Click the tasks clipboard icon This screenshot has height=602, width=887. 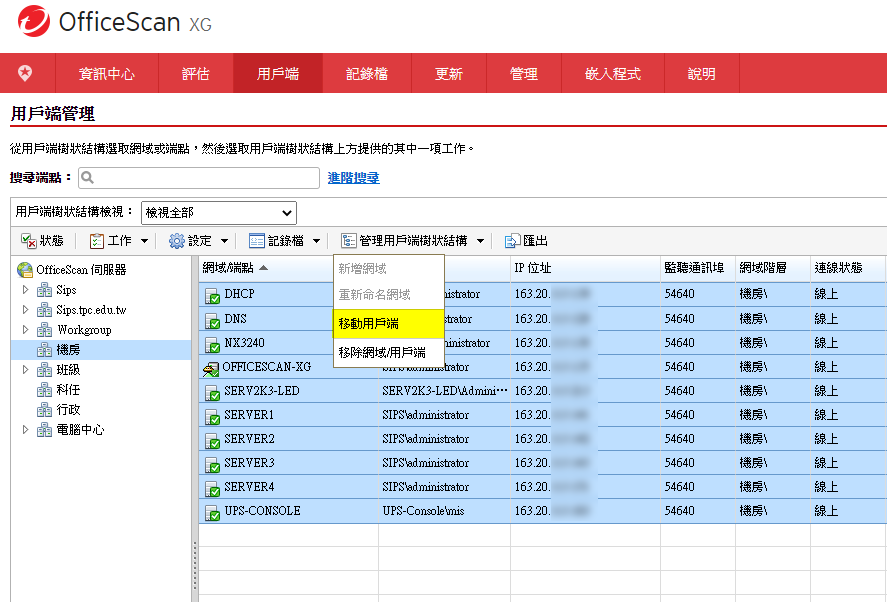(x=97, y=241)
